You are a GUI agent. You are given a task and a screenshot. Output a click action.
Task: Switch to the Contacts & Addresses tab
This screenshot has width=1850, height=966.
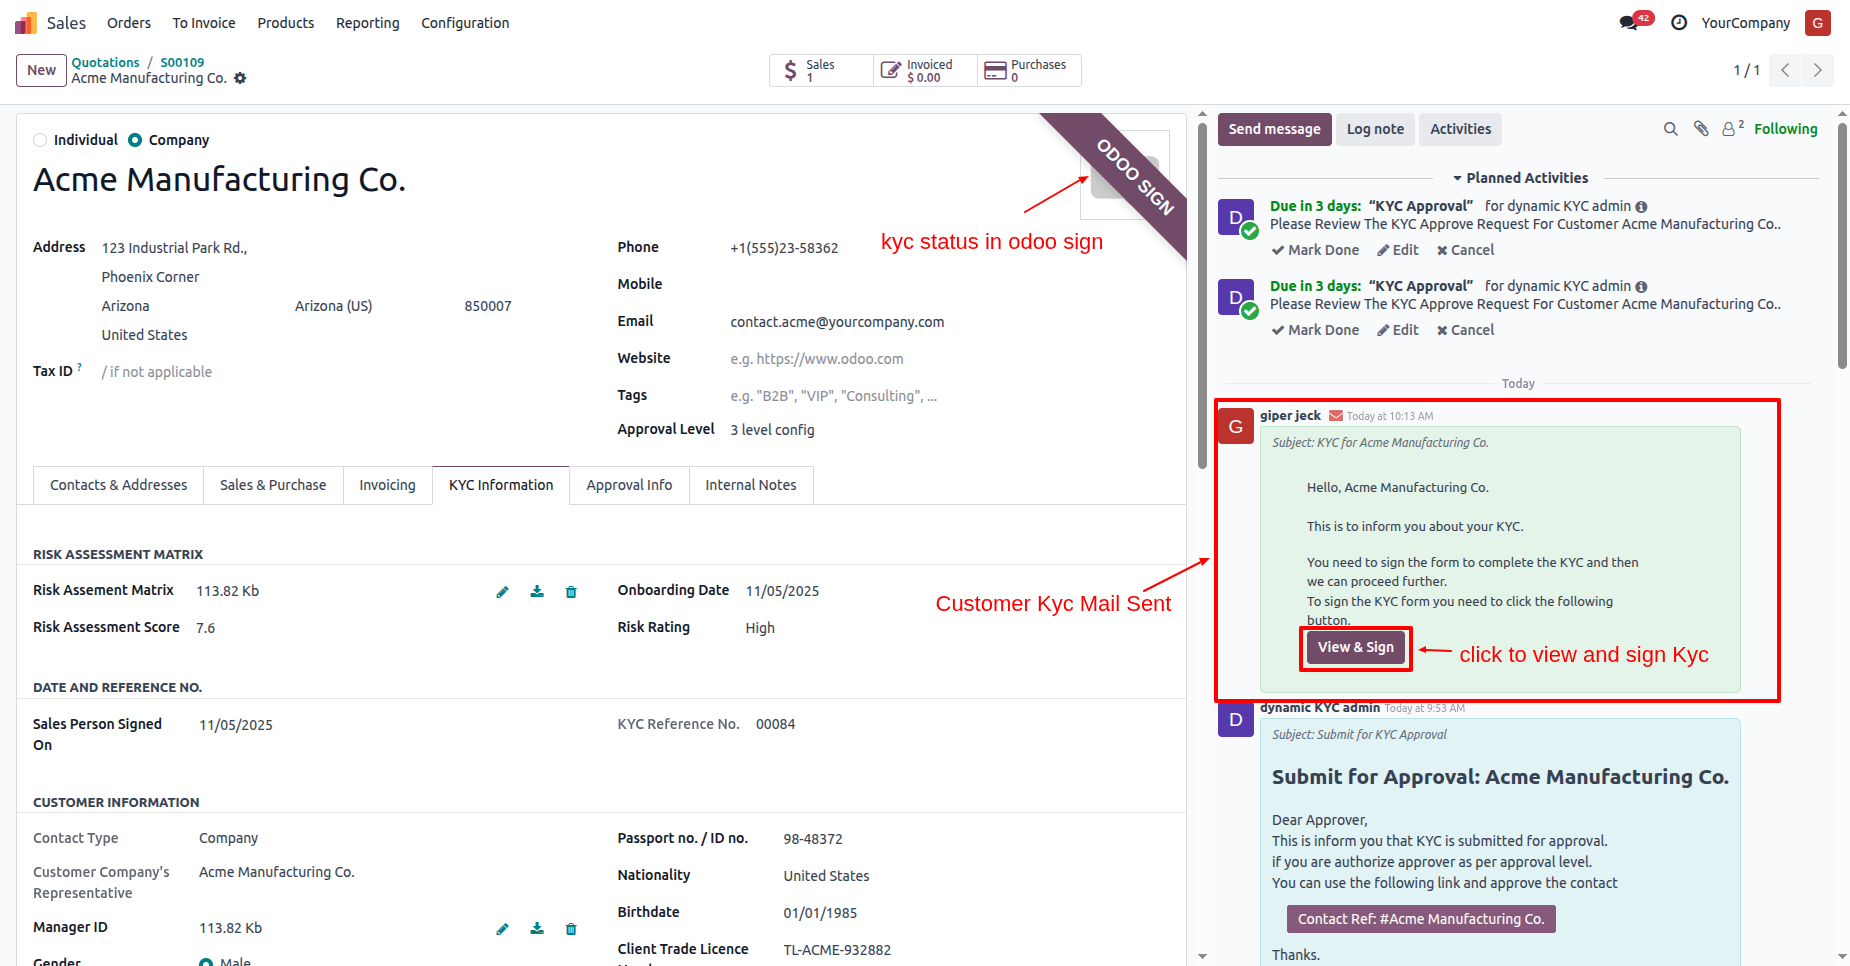point(118,485)
